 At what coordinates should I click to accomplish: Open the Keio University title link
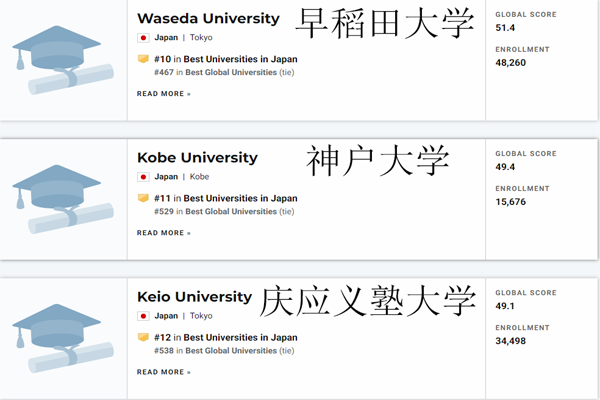pos(194,297)
